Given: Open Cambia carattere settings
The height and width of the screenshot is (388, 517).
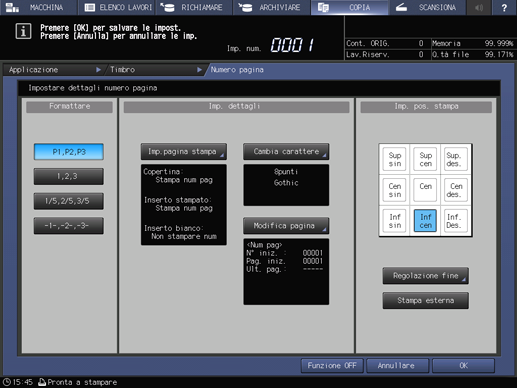Looking at the screenshot, I should [x=286, y=152].
